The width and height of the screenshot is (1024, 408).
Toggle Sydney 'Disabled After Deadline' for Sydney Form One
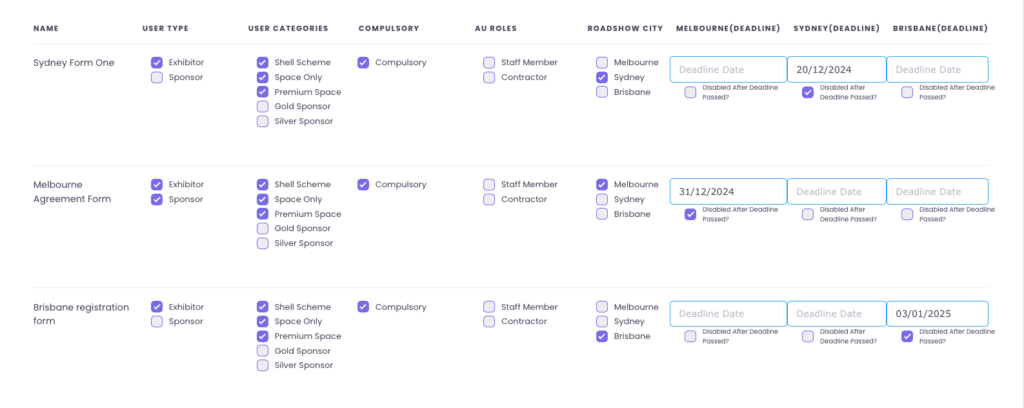coord(808,92)
